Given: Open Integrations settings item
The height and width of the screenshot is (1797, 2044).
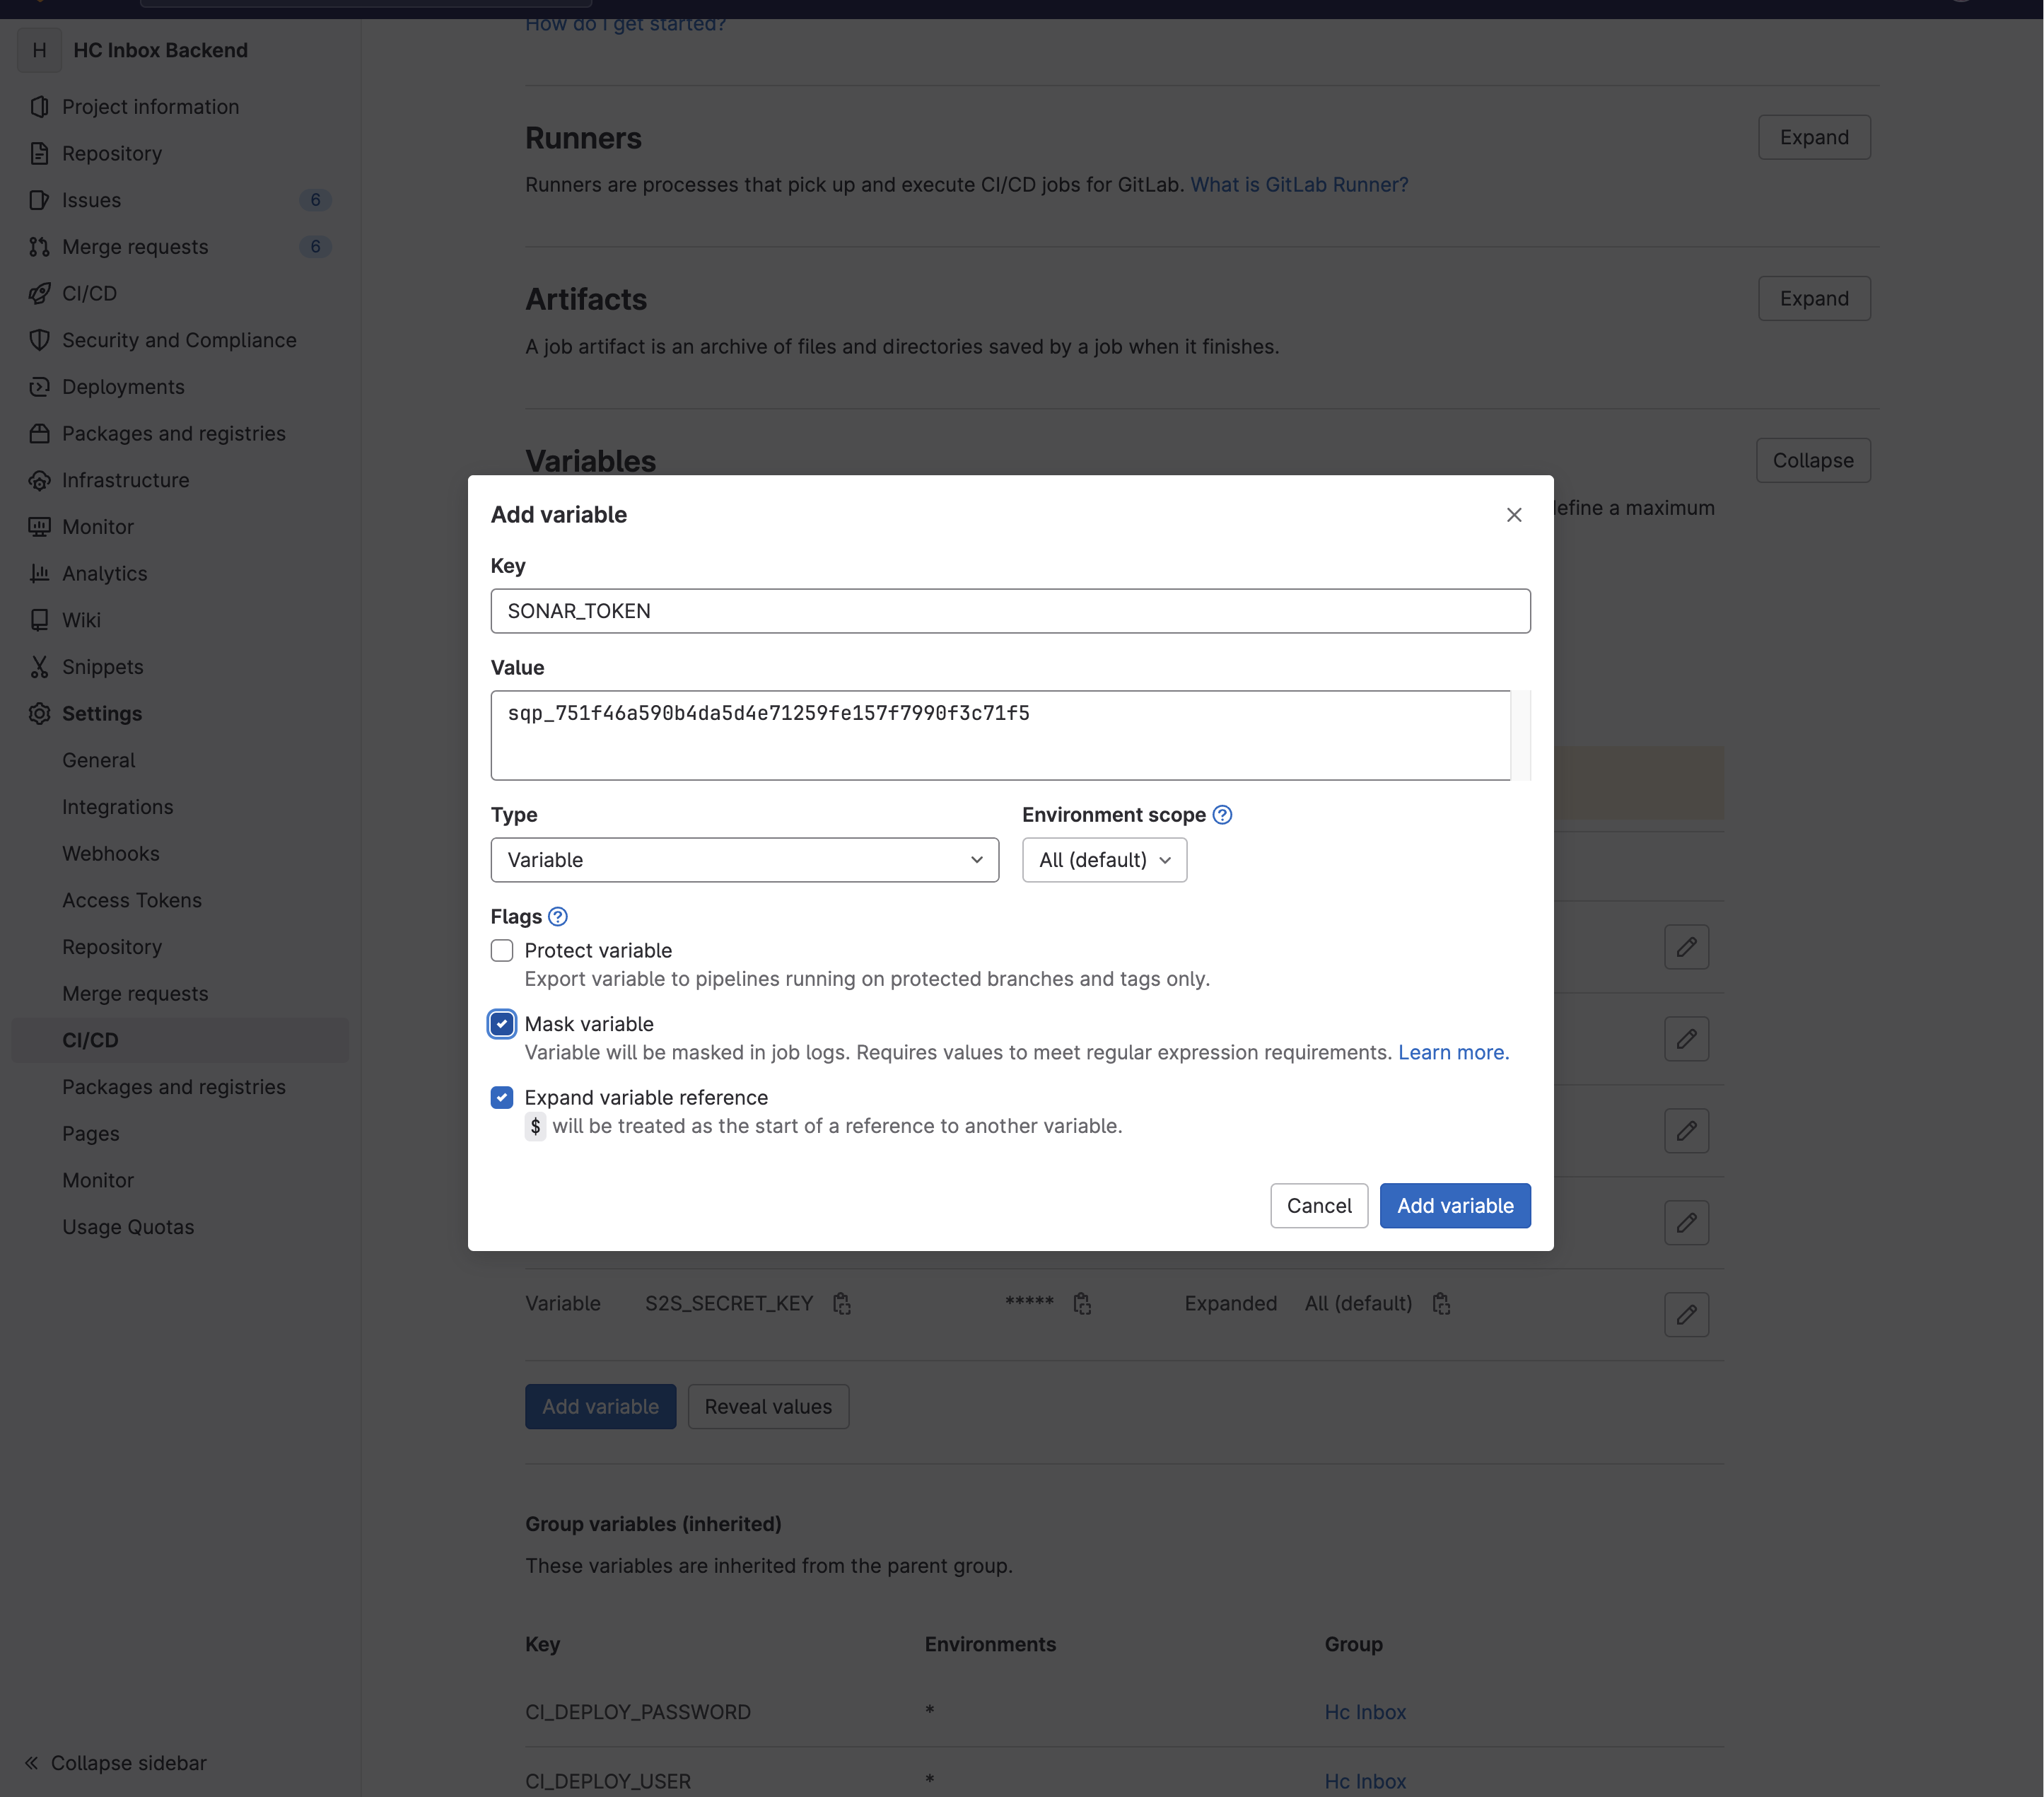Looking at the screenshot, I should [117, 807].
